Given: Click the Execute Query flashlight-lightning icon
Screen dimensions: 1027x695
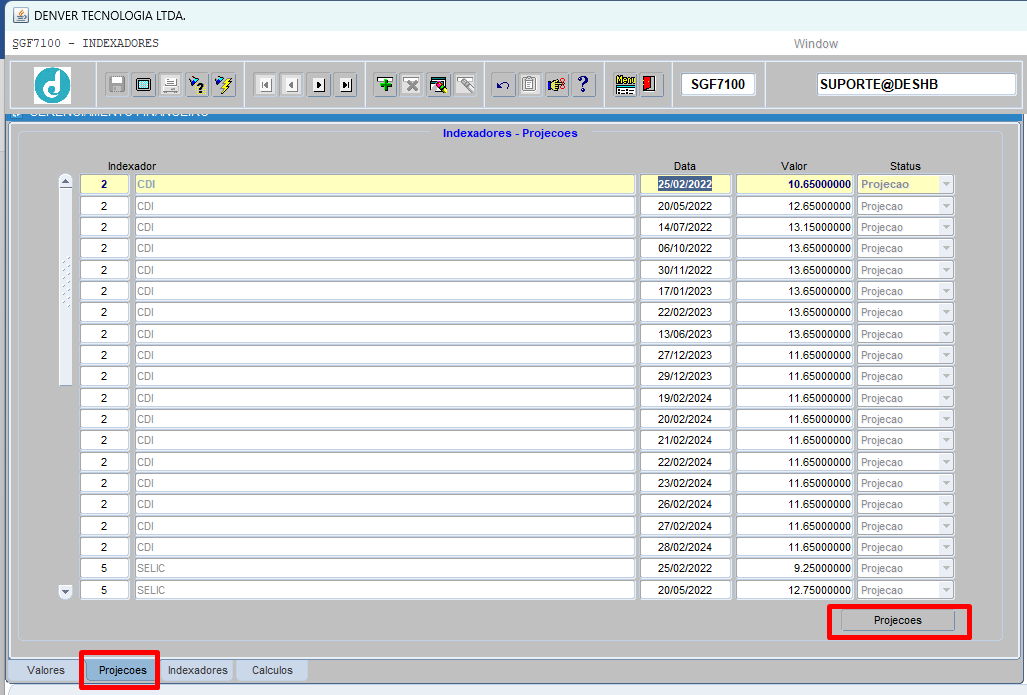Looking at the screenshot, I should pyautogui.click(x=224, y=85).
